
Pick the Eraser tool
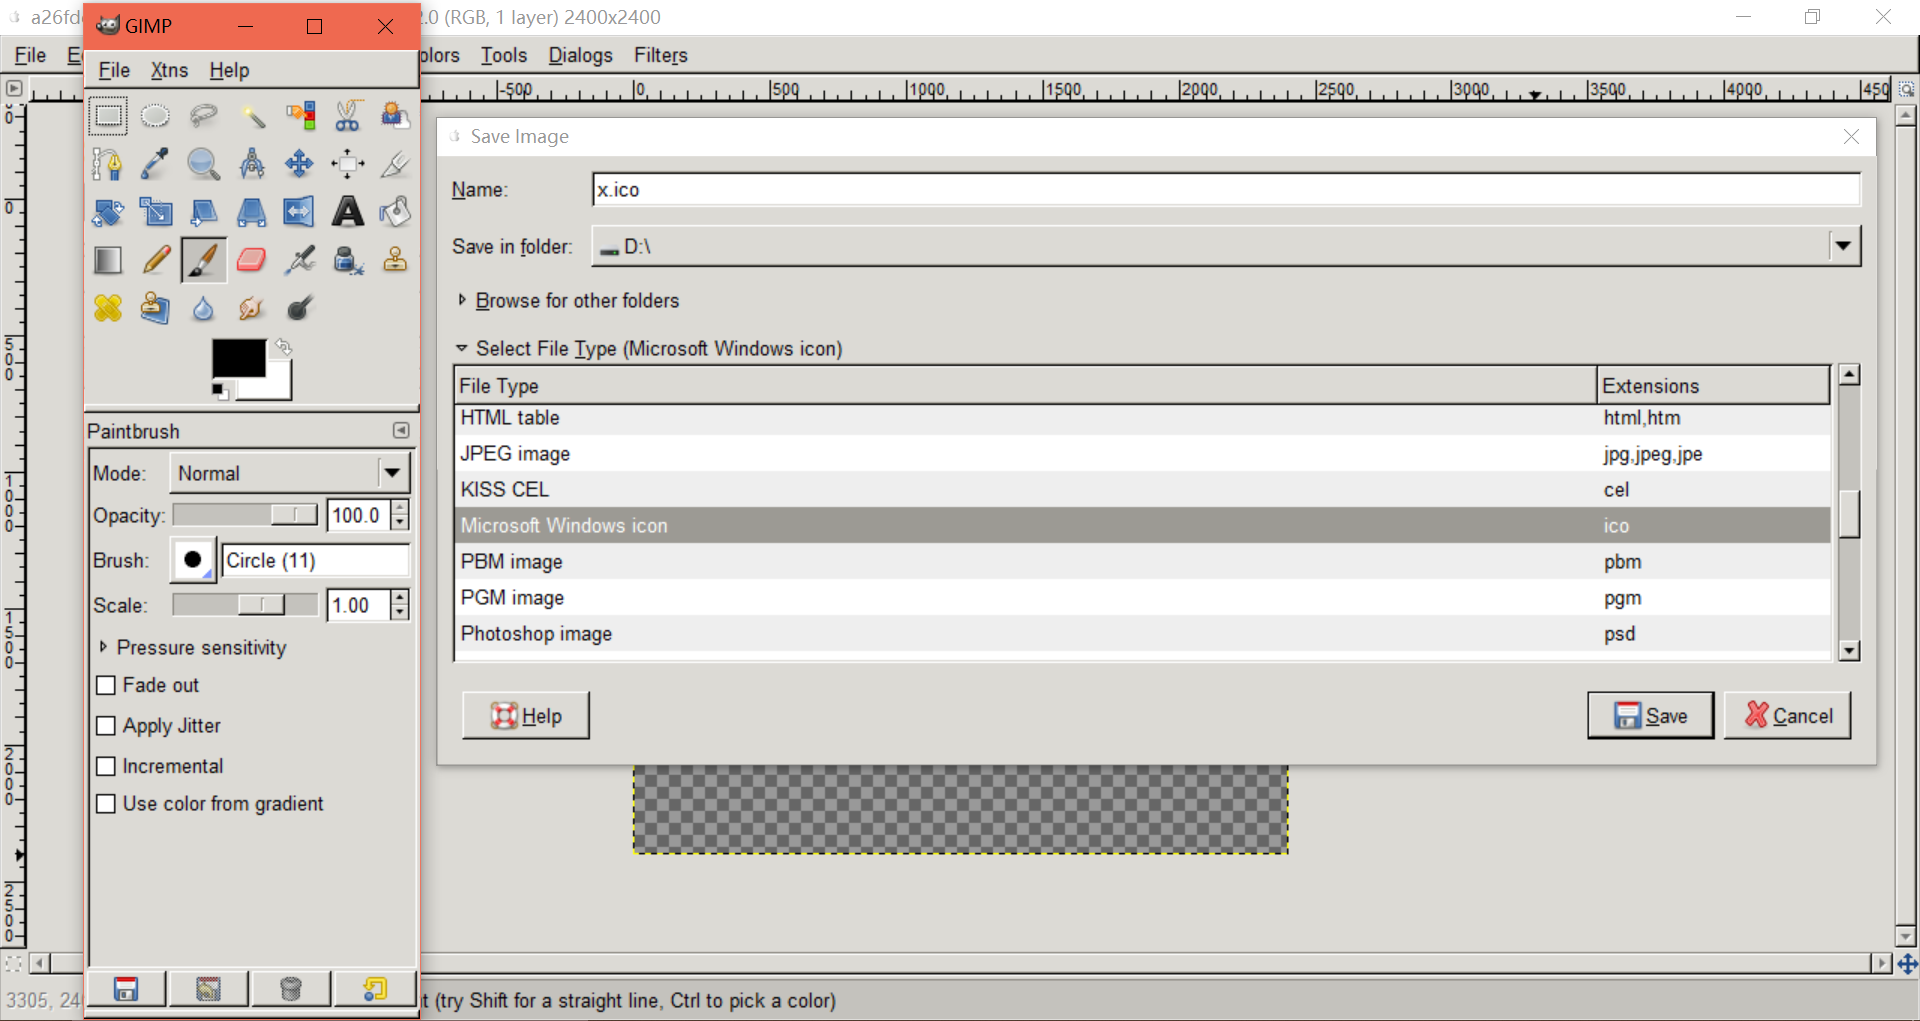click(x=251, y=260)
